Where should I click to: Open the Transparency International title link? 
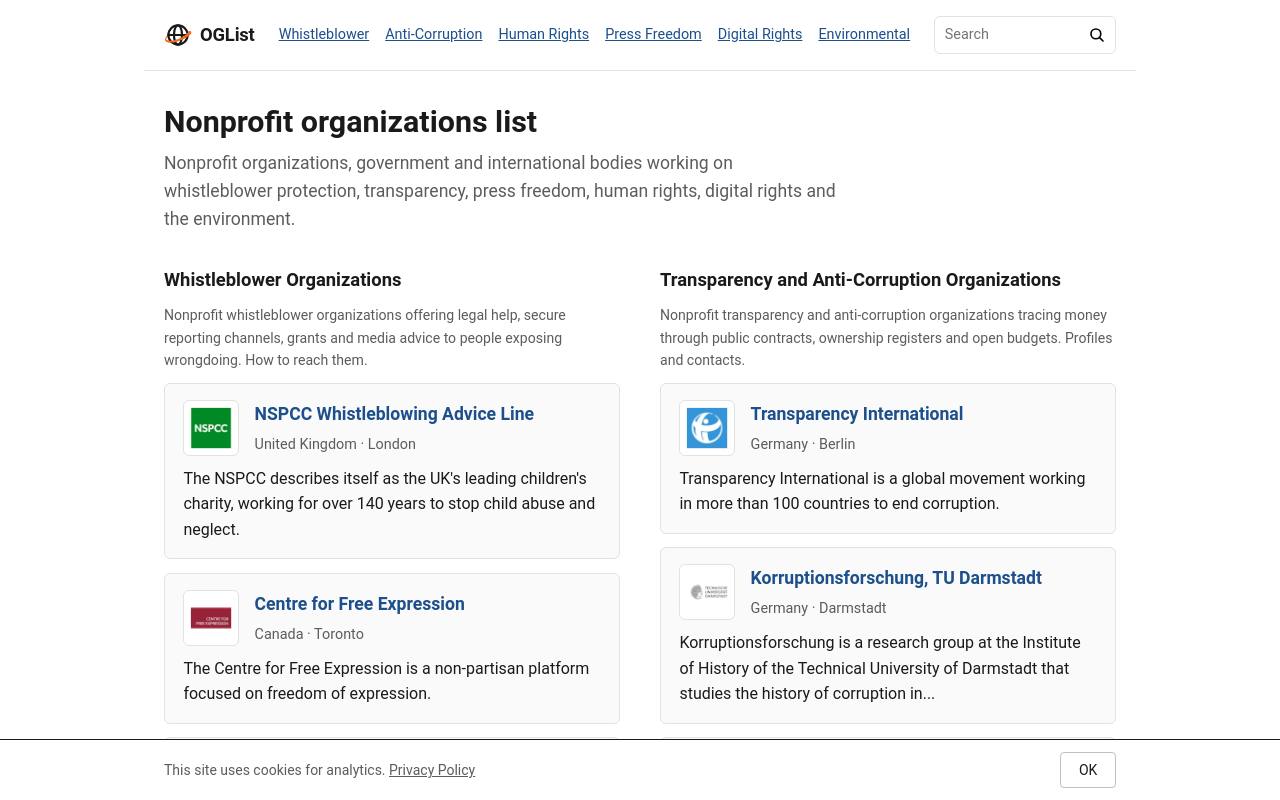coord(856,413)
